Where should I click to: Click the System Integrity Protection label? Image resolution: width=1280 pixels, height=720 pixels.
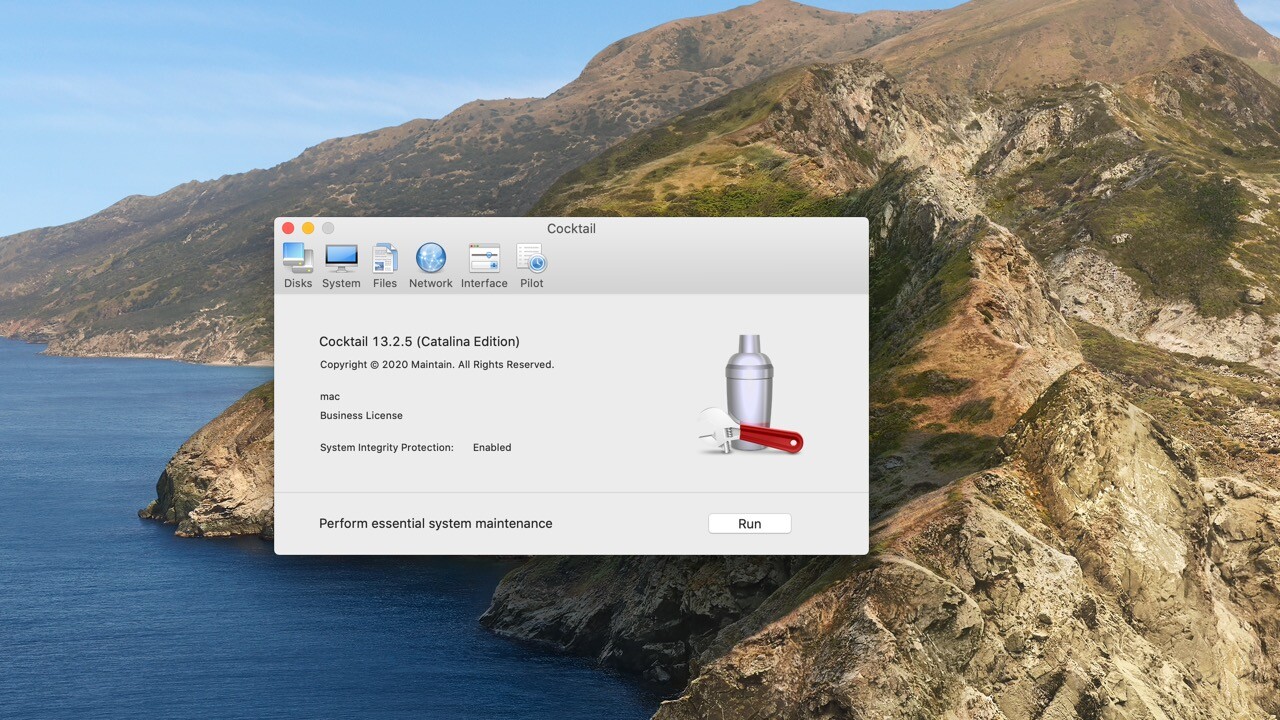(387, 448)
